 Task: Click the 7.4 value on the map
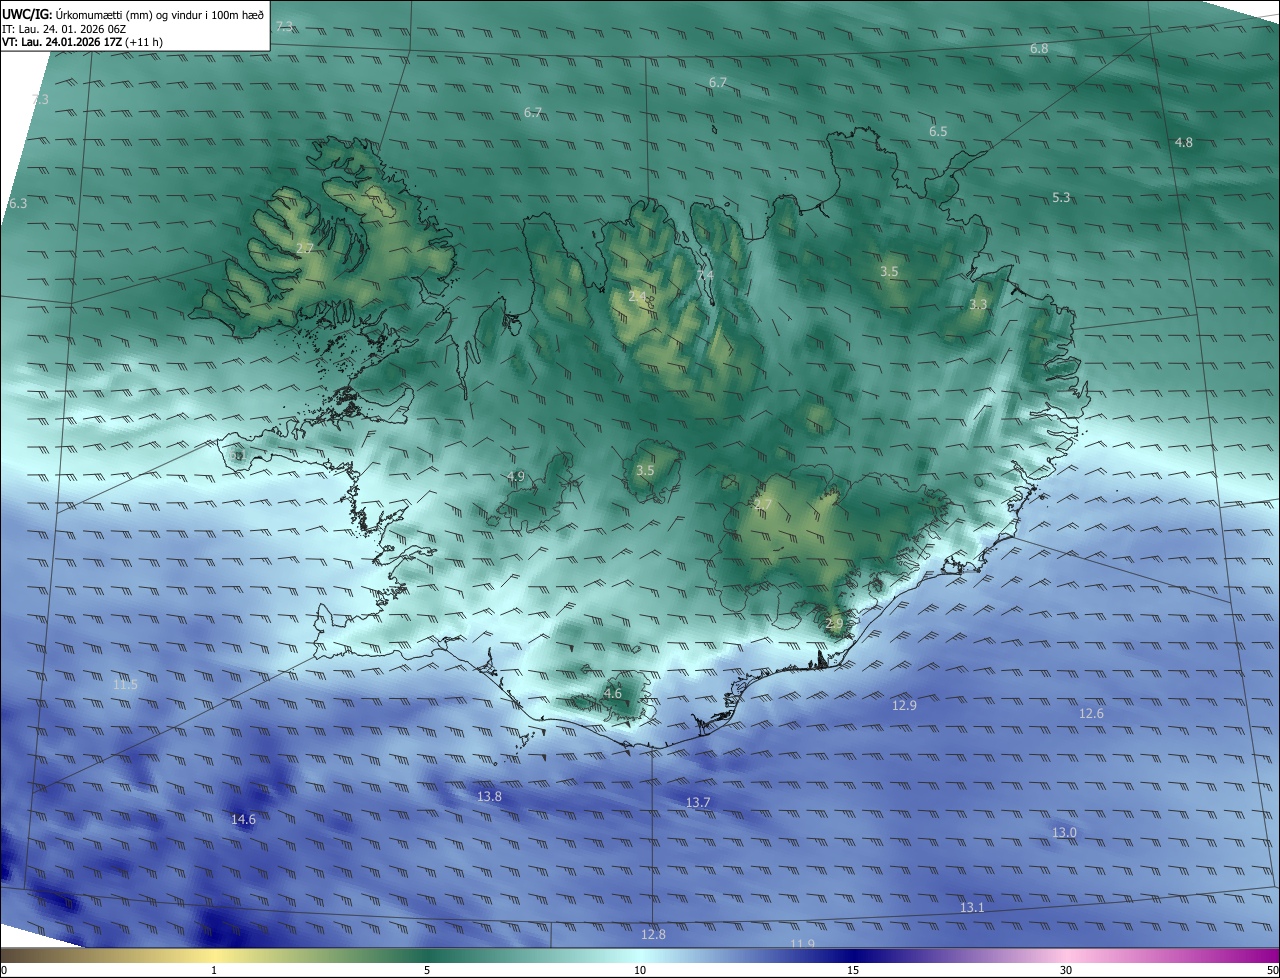[705, 275]
